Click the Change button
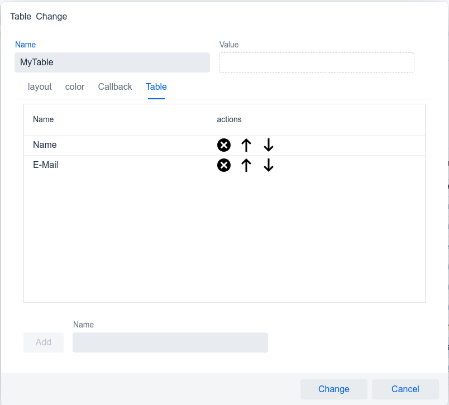Screen dimensions: 449x405 click(334, 389)
